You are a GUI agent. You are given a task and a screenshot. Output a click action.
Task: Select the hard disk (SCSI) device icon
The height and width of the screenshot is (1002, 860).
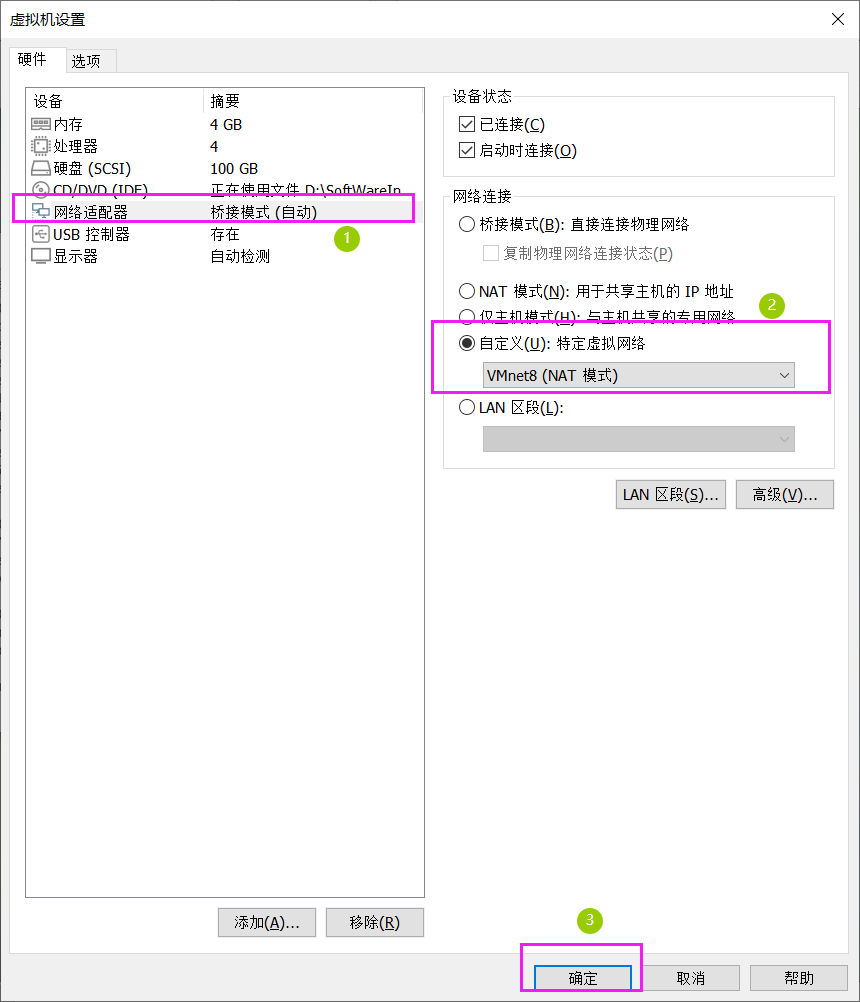(x=40, y=168)
